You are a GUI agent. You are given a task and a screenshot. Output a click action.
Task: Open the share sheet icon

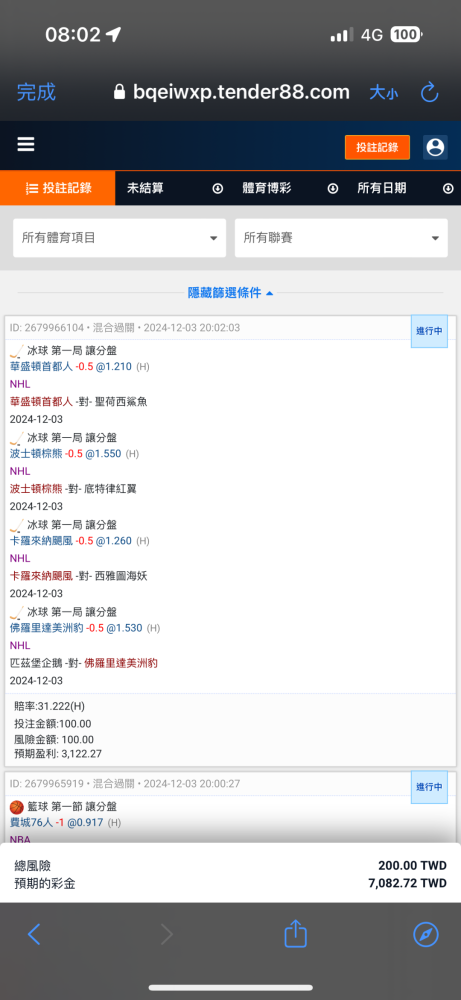click(x=295, y=933)
